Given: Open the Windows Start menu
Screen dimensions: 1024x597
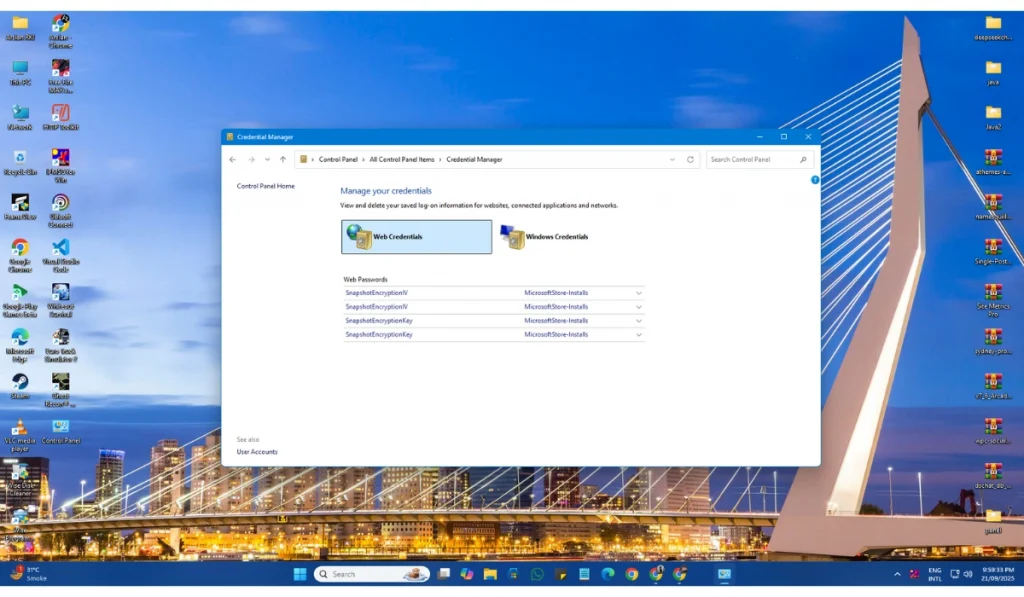Looking at the screenshot, I should 299,574.
